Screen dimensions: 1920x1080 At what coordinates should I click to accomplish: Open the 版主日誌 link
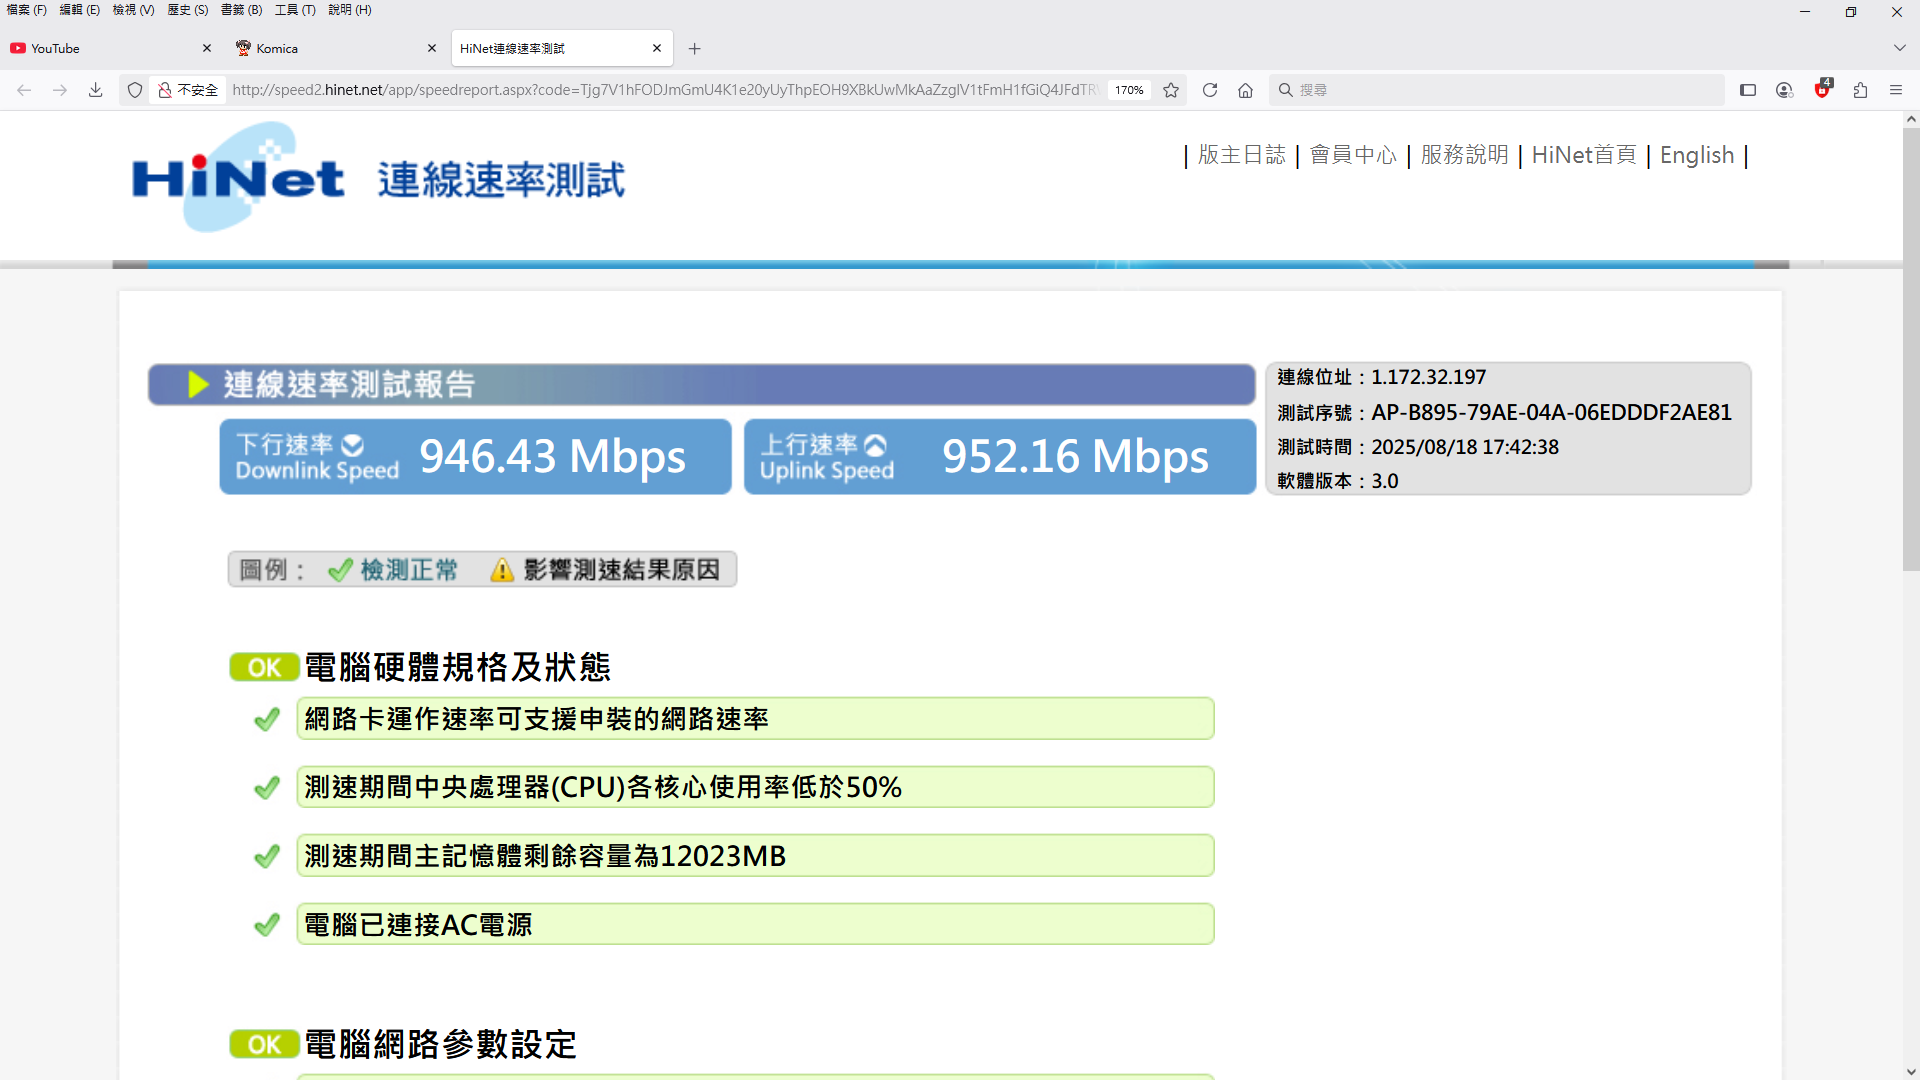pyautogui.click(x=1242, y=155)
